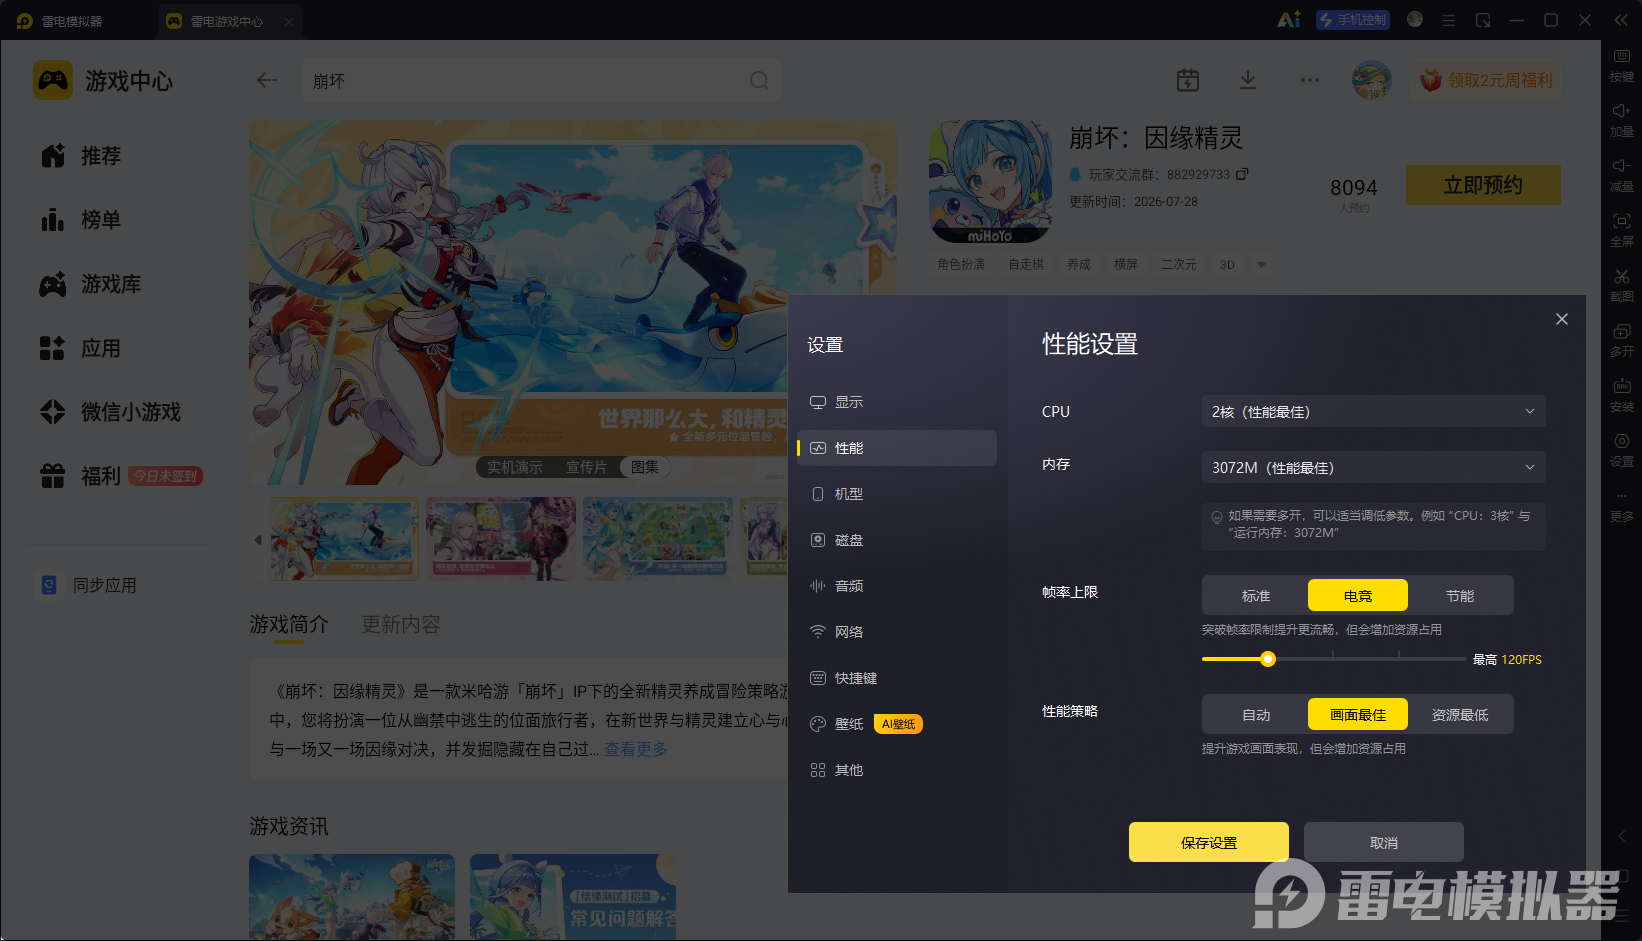Click the 减量 volume down icon
Viewport: 1642px width, 941px height.
[x=1621, y=166]
